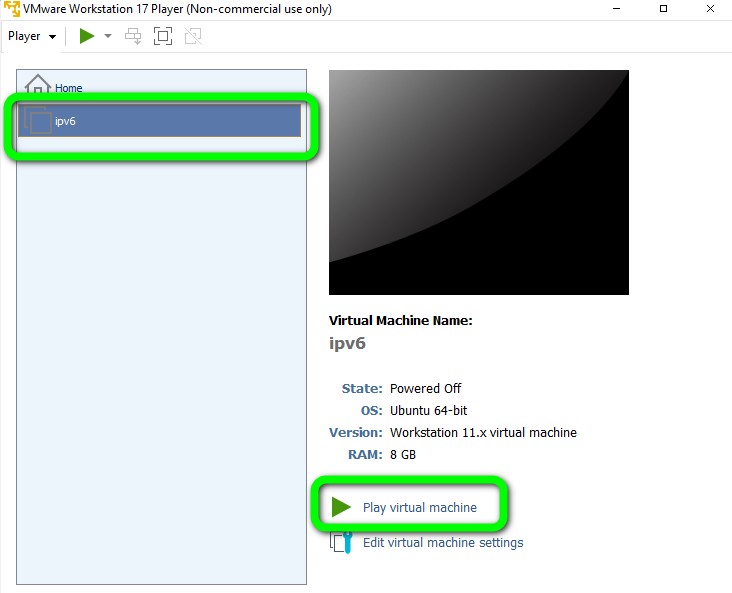
Task: Minimize the VMware Player window
Action: click(x=616, y=9)
